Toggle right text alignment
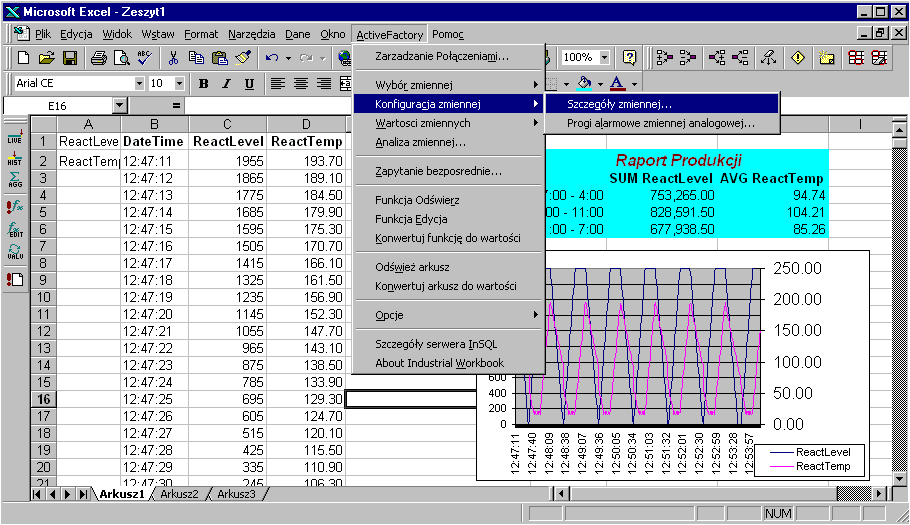 (x=324, y=84)
